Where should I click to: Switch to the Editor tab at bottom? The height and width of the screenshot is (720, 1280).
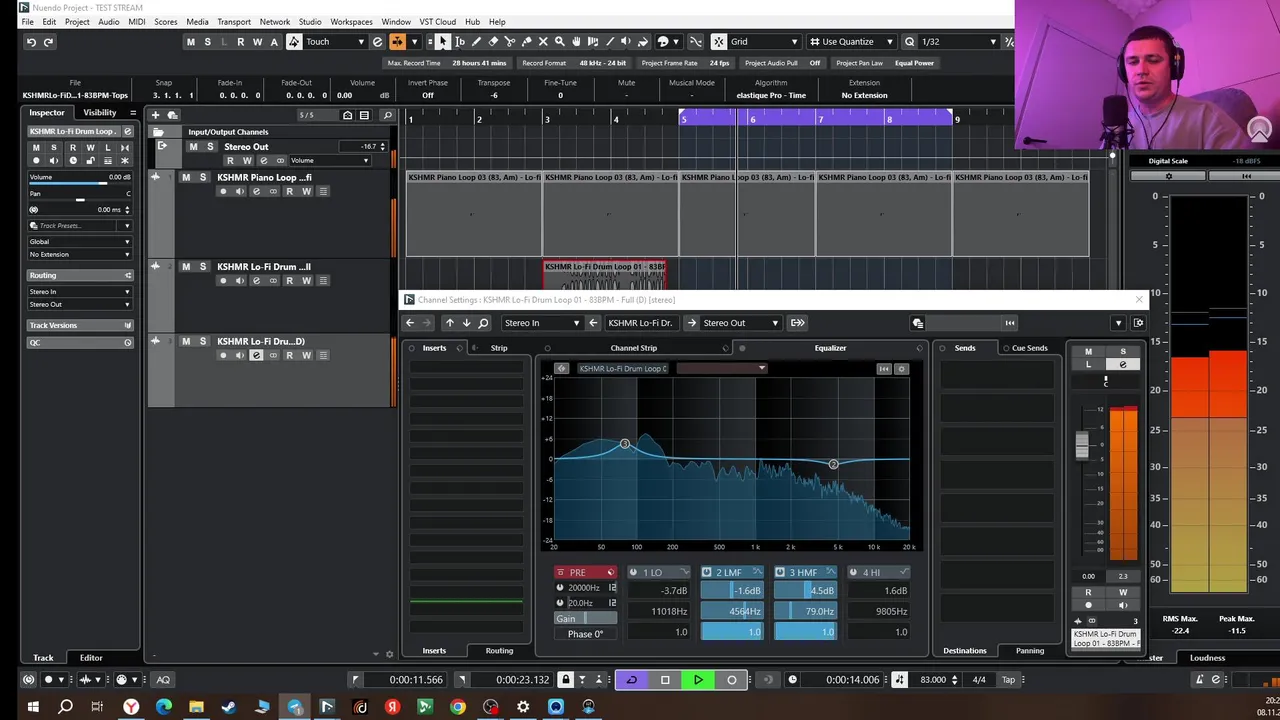(91, 658)
